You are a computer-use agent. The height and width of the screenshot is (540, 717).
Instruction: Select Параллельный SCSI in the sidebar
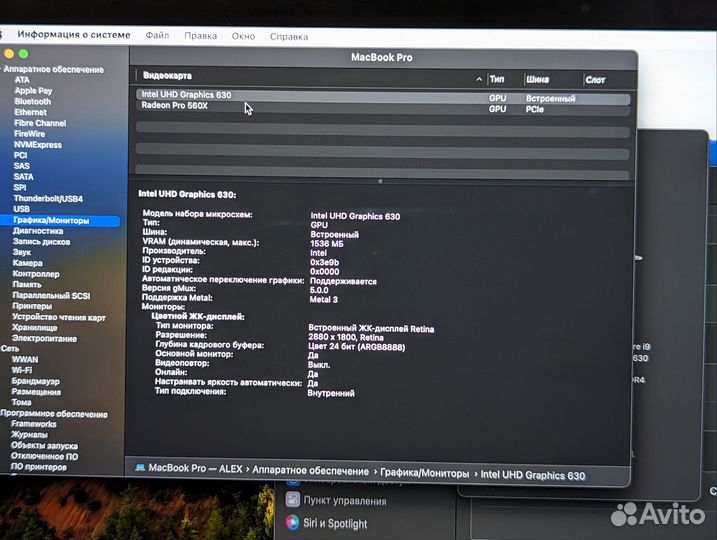pyautogui.click(x=51, y=295)
